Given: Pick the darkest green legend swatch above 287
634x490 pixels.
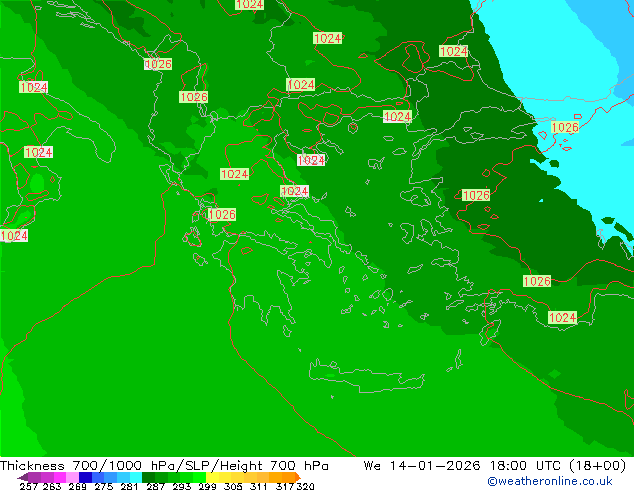Looking at the screenshot, I should pos(148,477).
